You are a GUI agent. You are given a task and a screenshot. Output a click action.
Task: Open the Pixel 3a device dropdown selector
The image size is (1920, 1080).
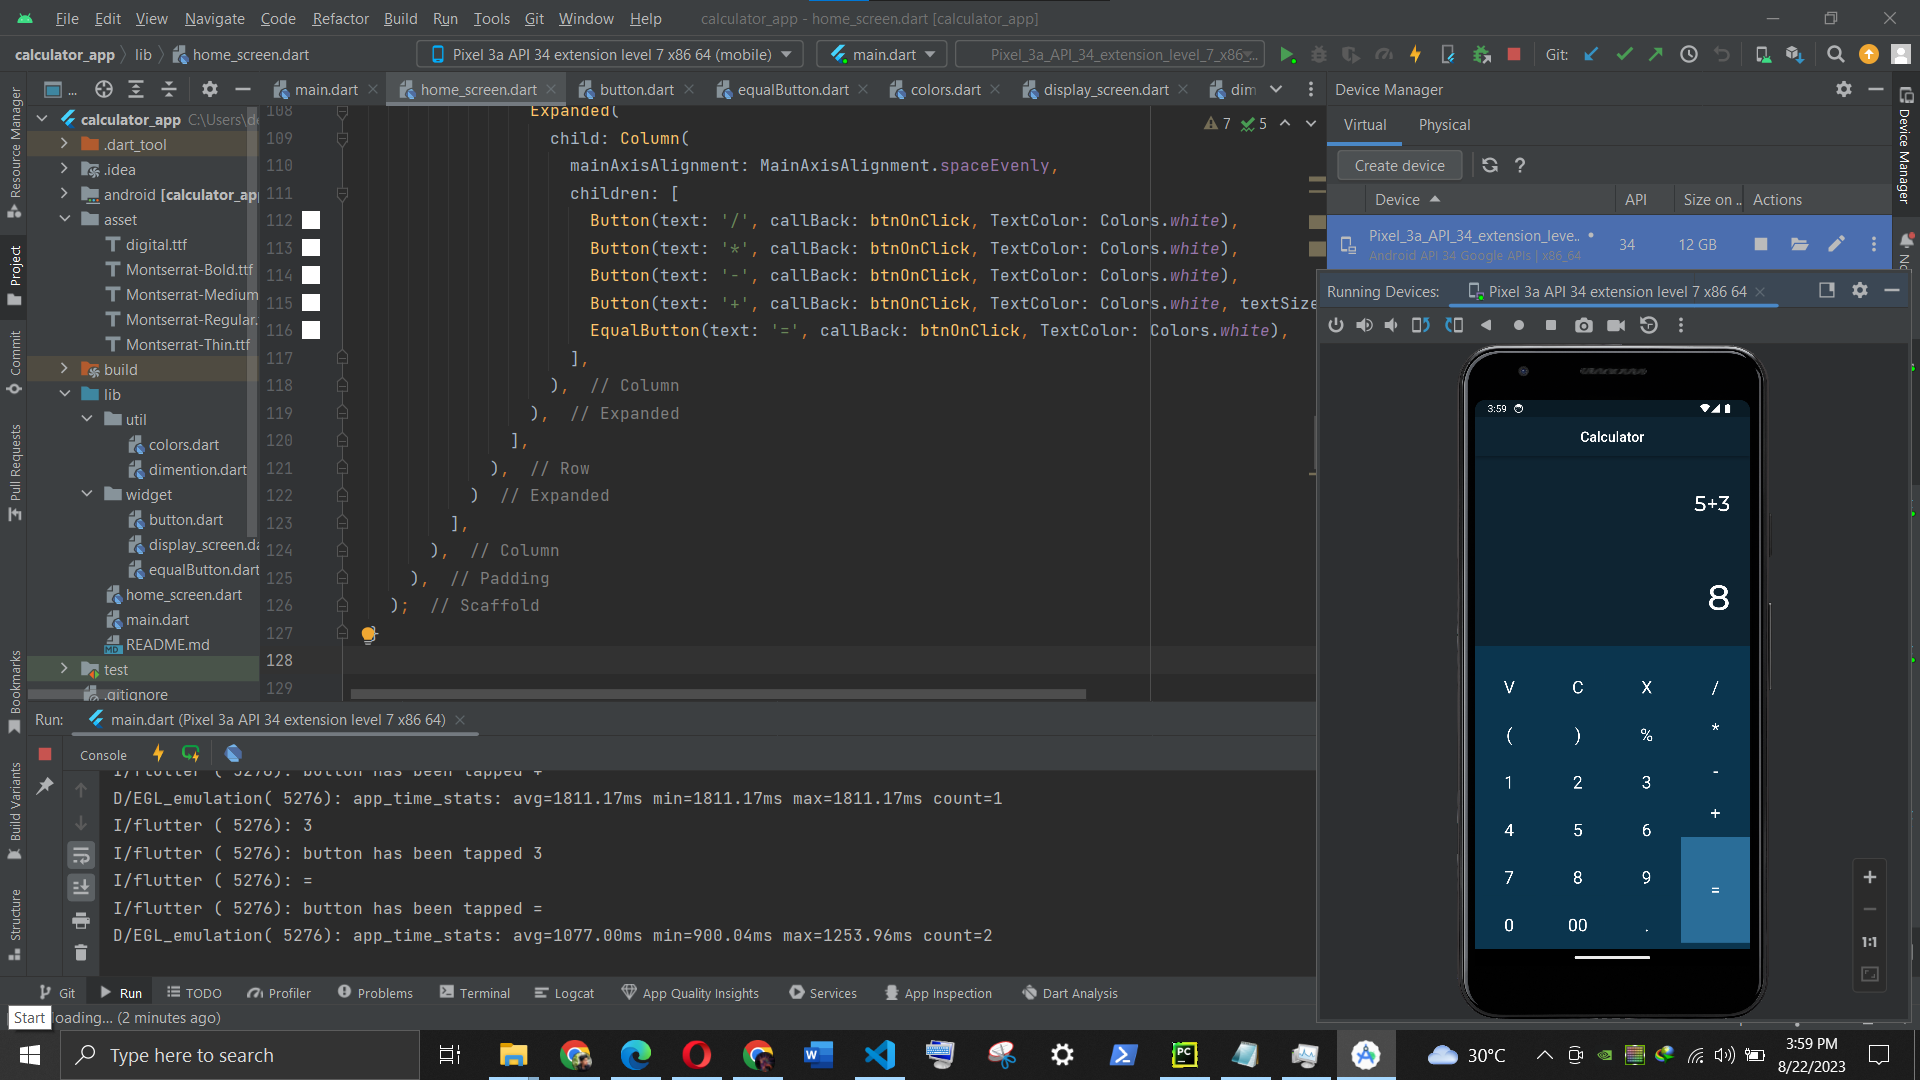click(608, 54)
